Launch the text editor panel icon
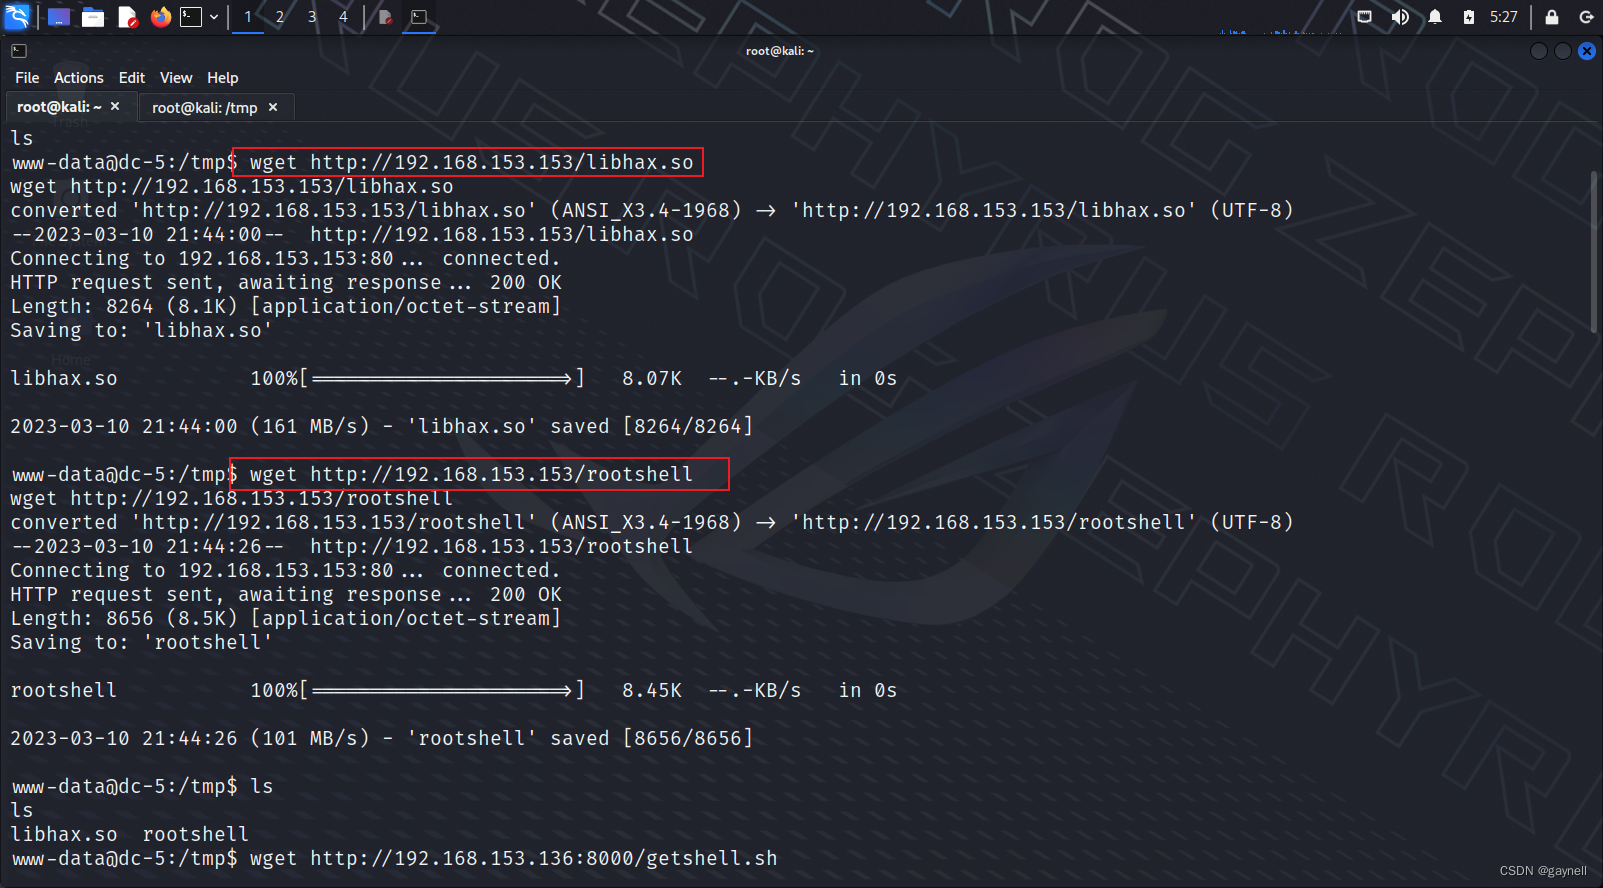1603x888 pixels. (127, 17)
